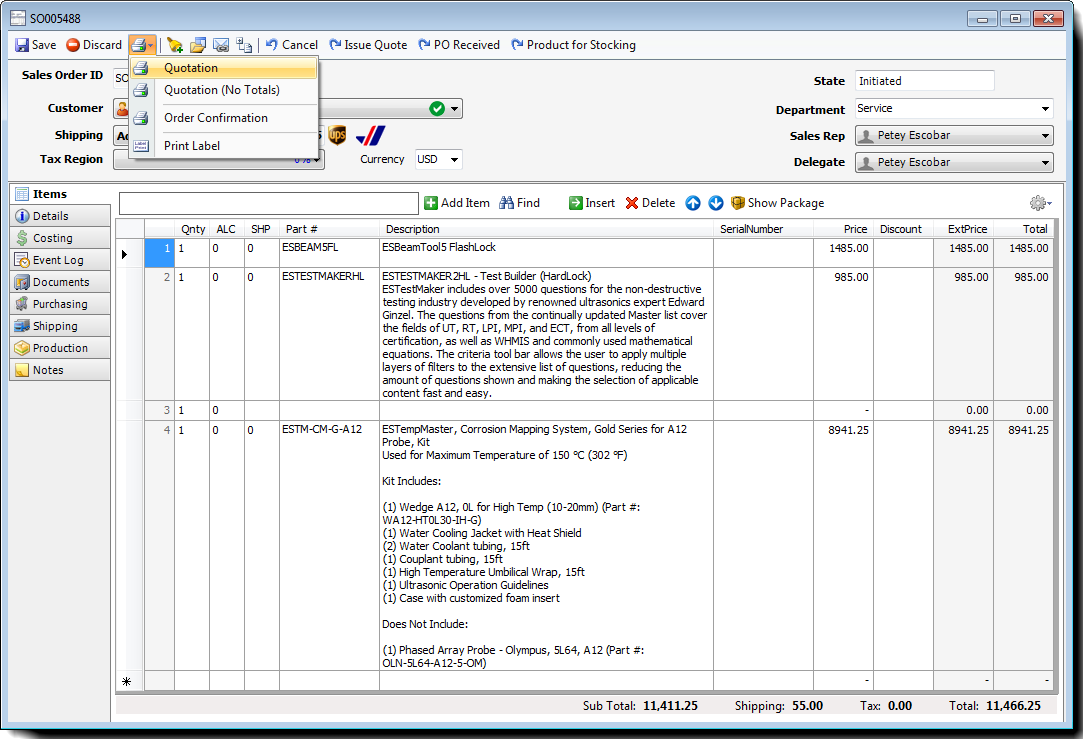Click the Issue Quote action button

(x=368, y=45)
